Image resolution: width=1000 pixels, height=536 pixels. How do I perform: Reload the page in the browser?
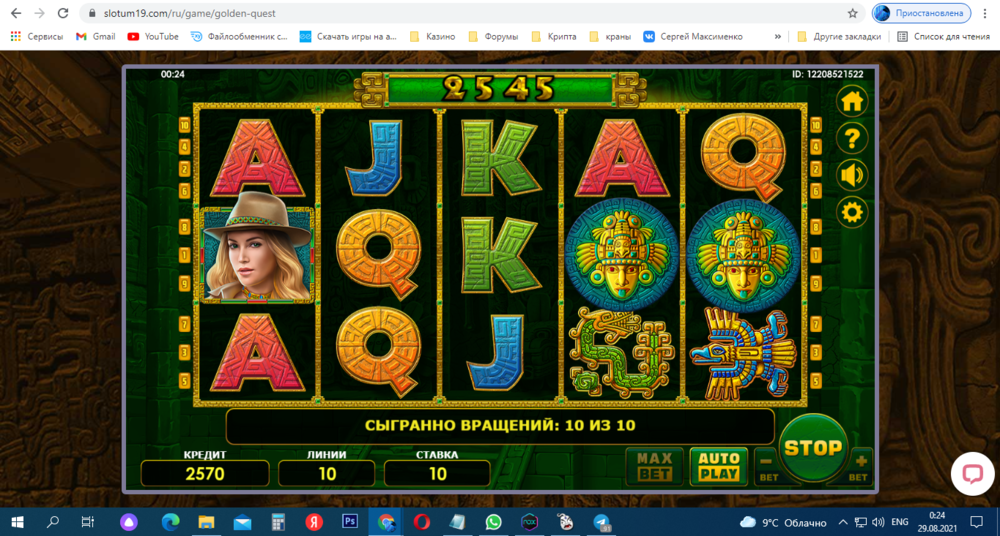pyautogui.click(x=63, y=14)
